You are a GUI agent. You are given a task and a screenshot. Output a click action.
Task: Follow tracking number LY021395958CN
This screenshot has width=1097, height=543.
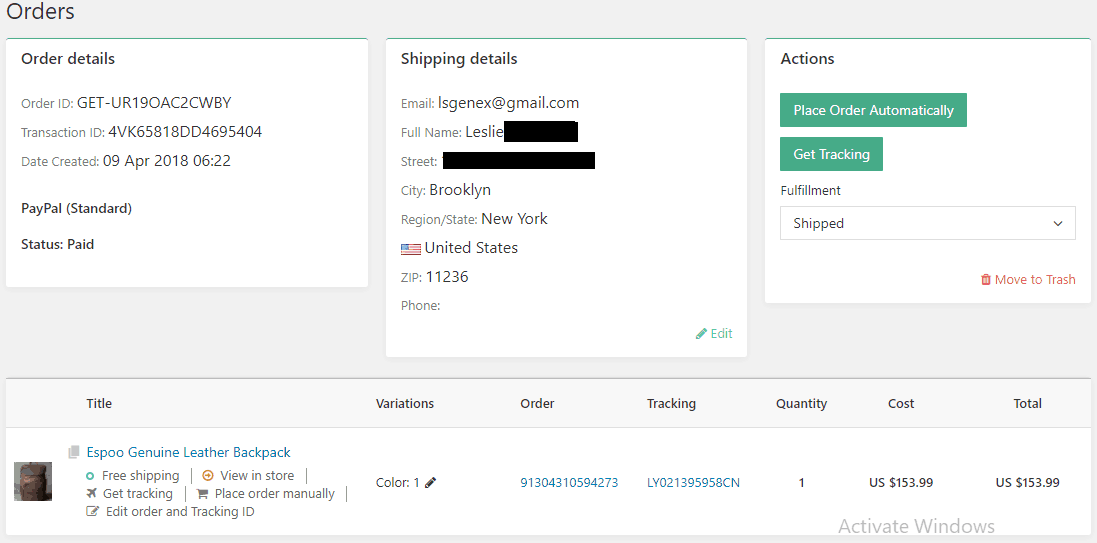pos(693,483)
